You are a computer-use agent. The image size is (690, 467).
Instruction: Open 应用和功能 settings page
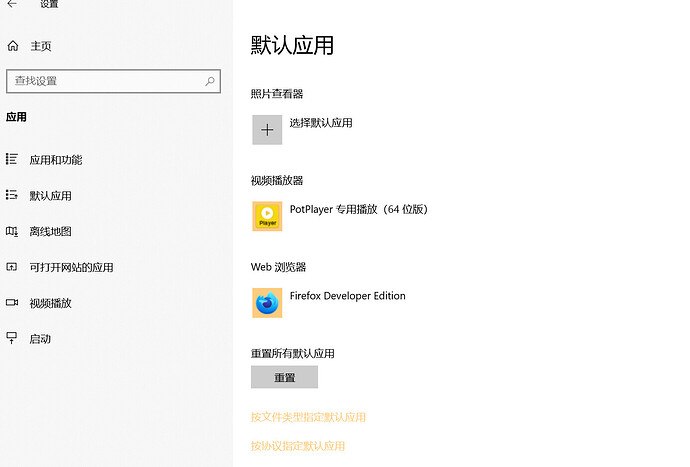click(x=56, y=160)
